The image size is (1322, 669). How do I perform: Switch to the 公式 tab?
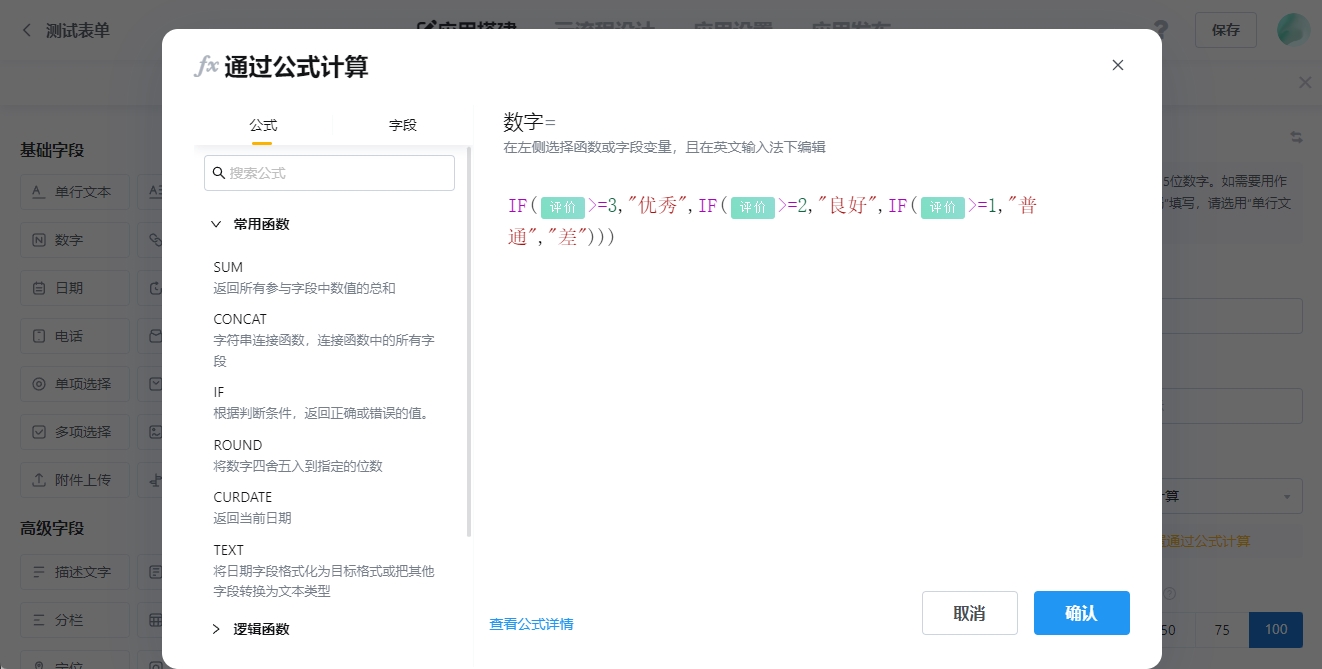pyautogui.click(x=263, y=125)
